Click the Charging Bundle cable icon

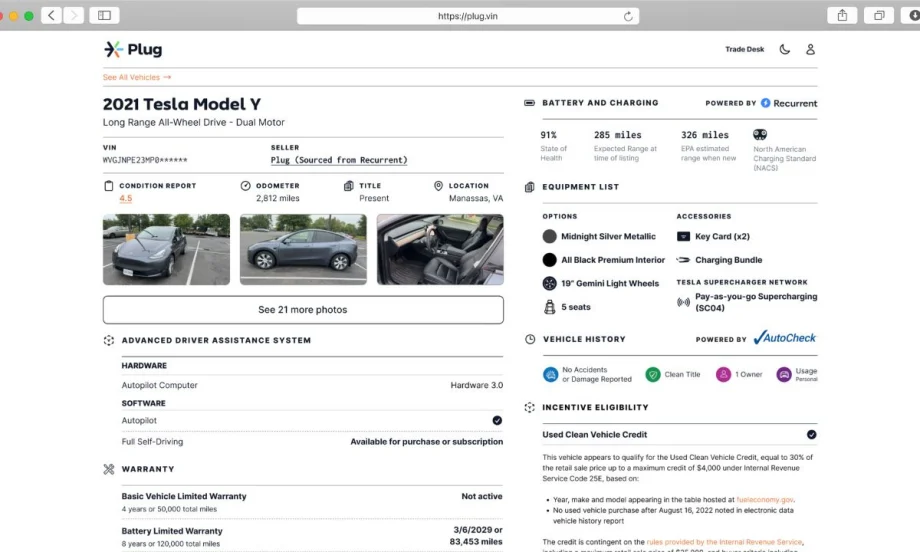point(683,260)
